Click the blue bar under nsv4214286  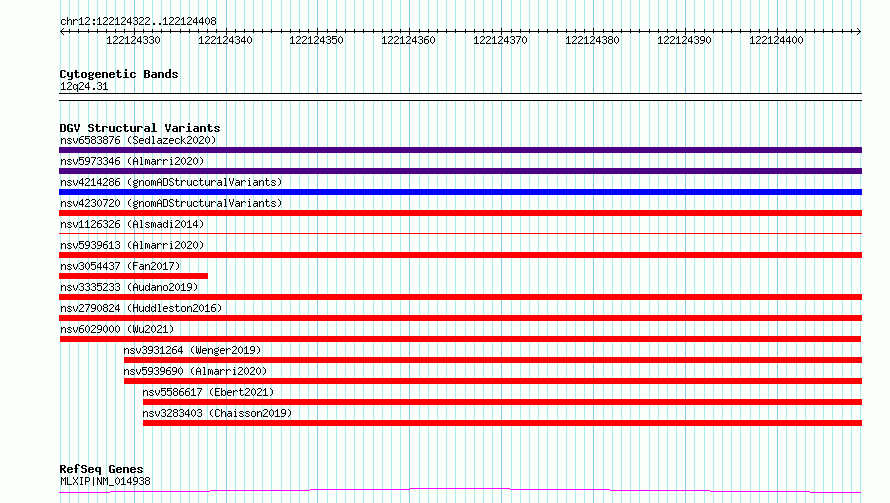click(x=460, y=192)
